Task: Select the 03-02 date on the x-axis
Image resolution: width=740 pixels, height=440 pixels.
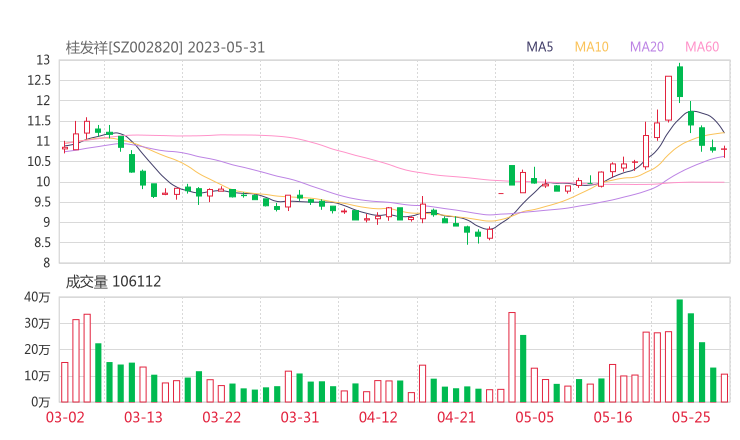Action: (65, 417)
